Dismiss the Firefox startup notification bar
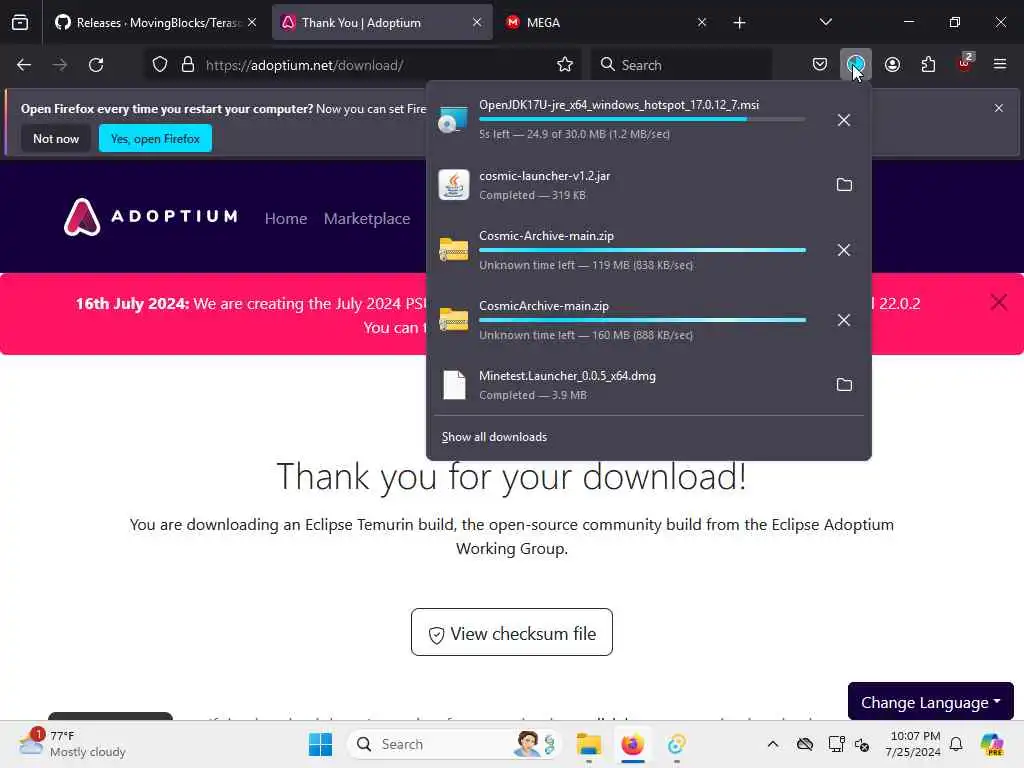This screenshot has width=1024, height=768. tap(999, 108)
